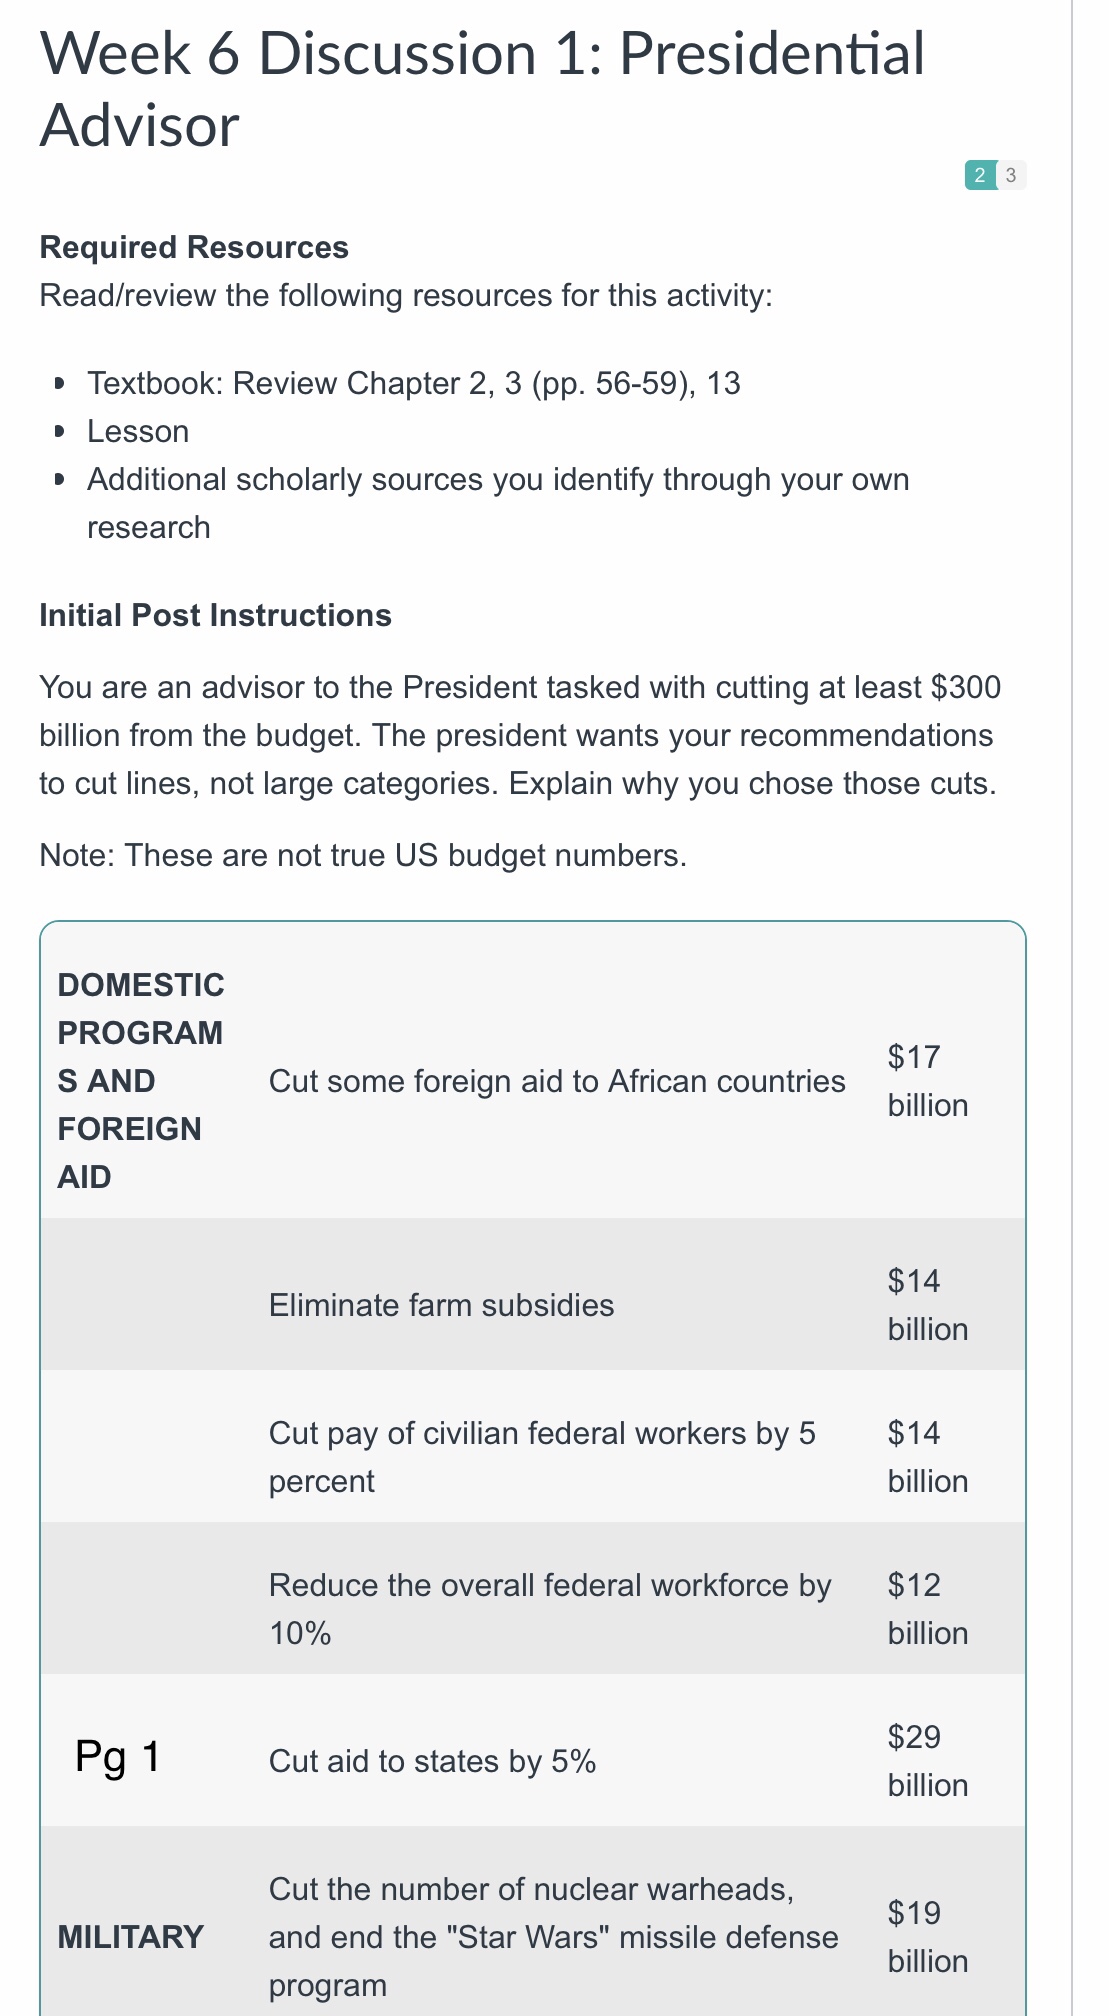Click the "$29 billion" amount cell
The height and width of the screenshot is (2016, 1109).
(x=927, y=1761)
